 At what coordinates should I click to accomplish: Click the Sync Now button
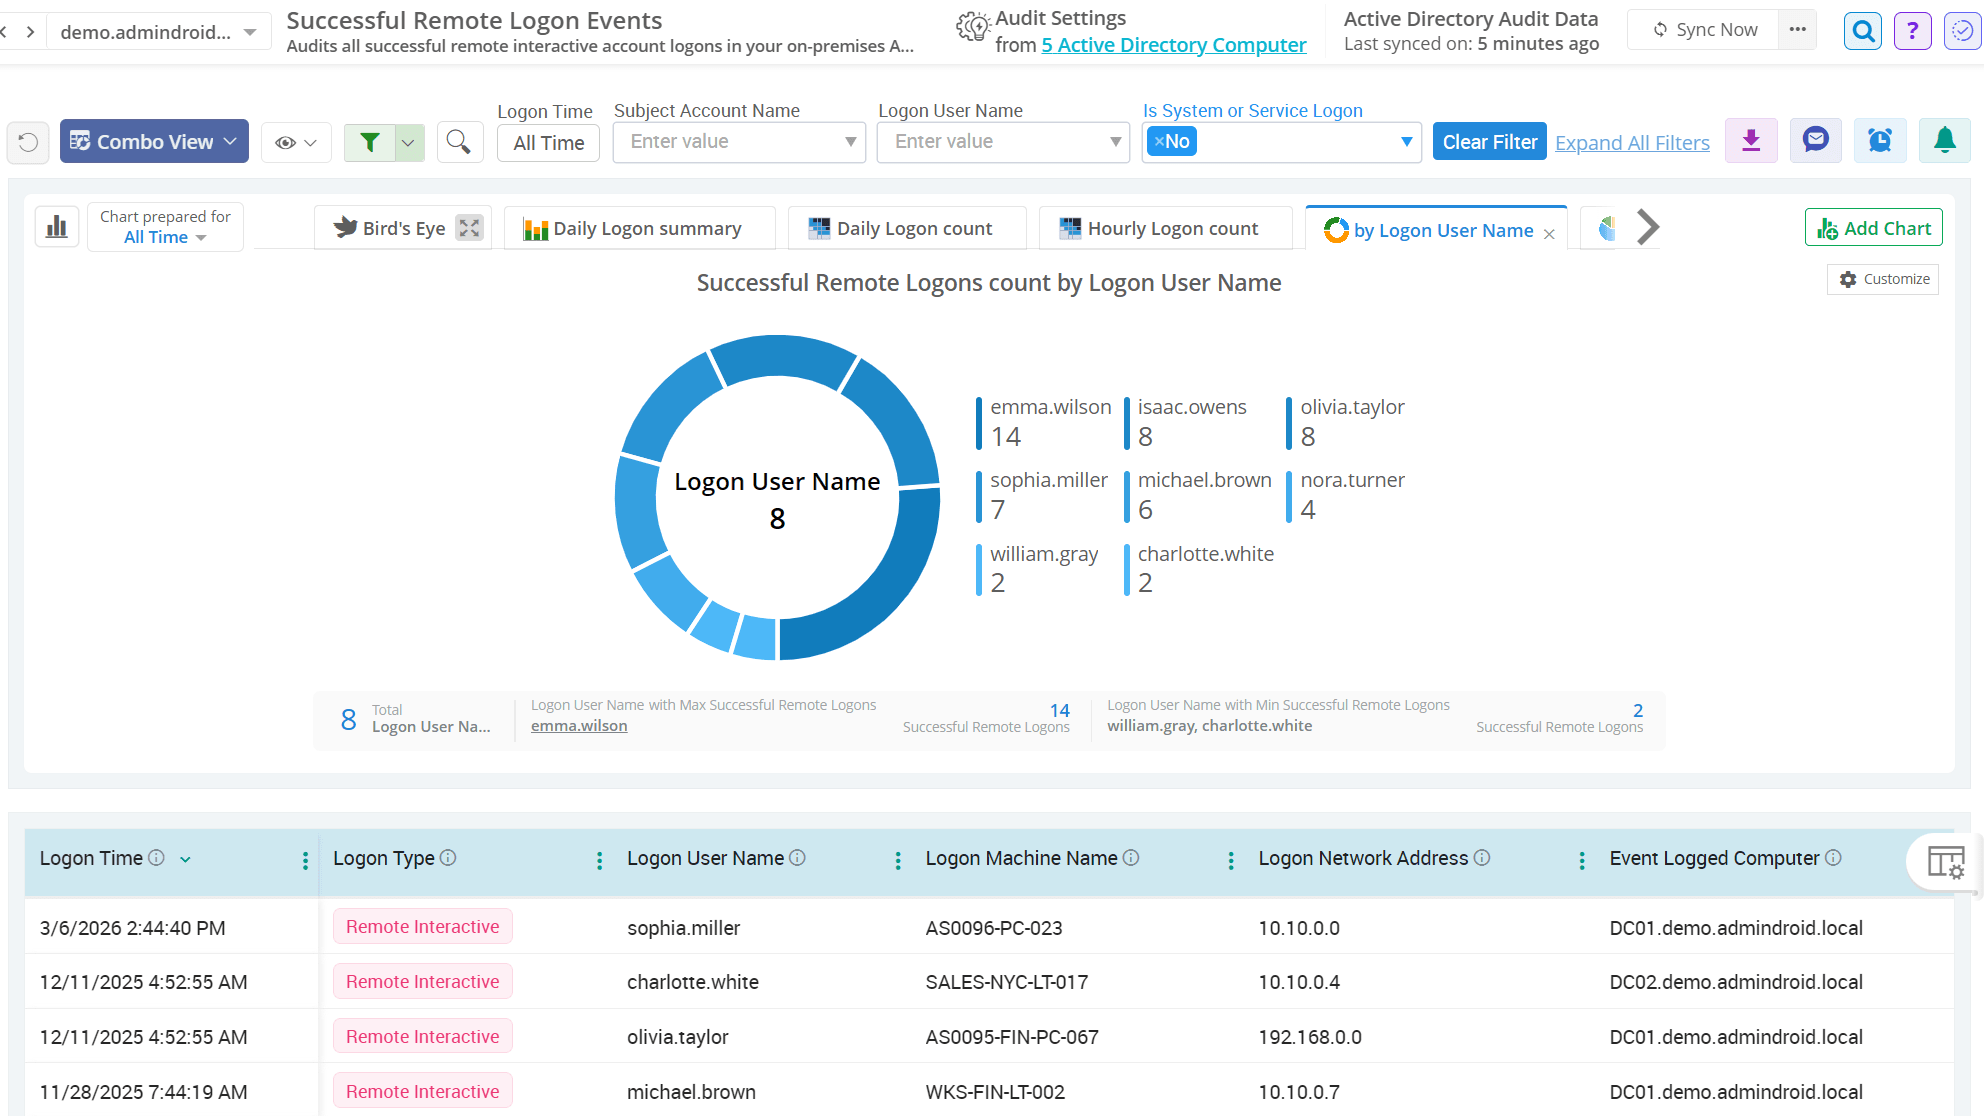[x=1705, y=29]
